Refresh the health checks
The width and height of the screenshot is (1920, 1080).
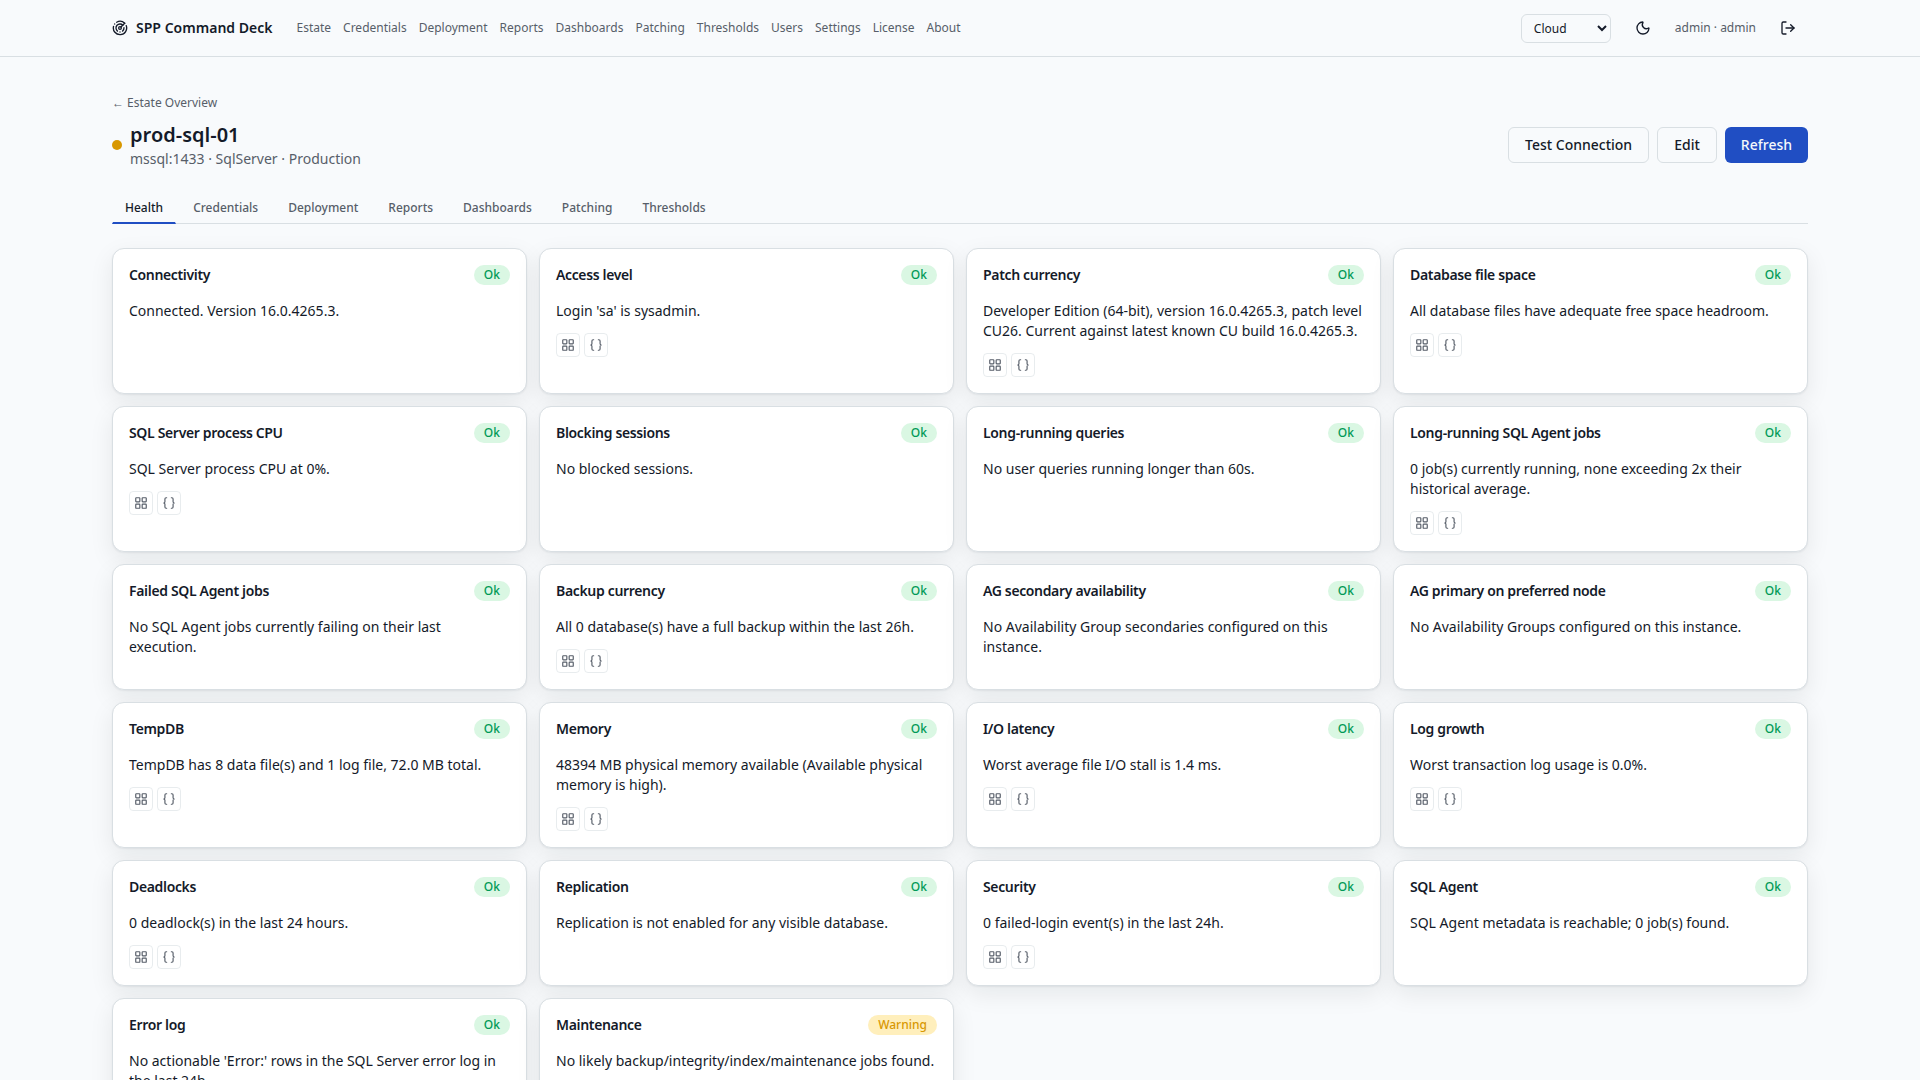[1766, 145]
